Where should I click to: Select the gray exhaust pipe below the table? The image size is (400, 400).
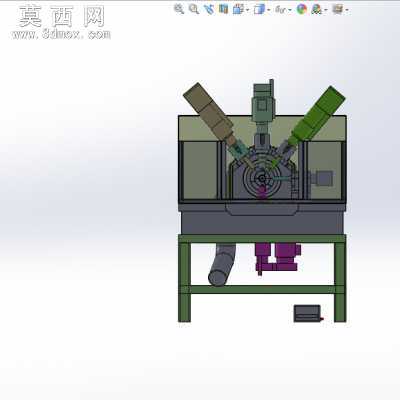tap(221, 265)
